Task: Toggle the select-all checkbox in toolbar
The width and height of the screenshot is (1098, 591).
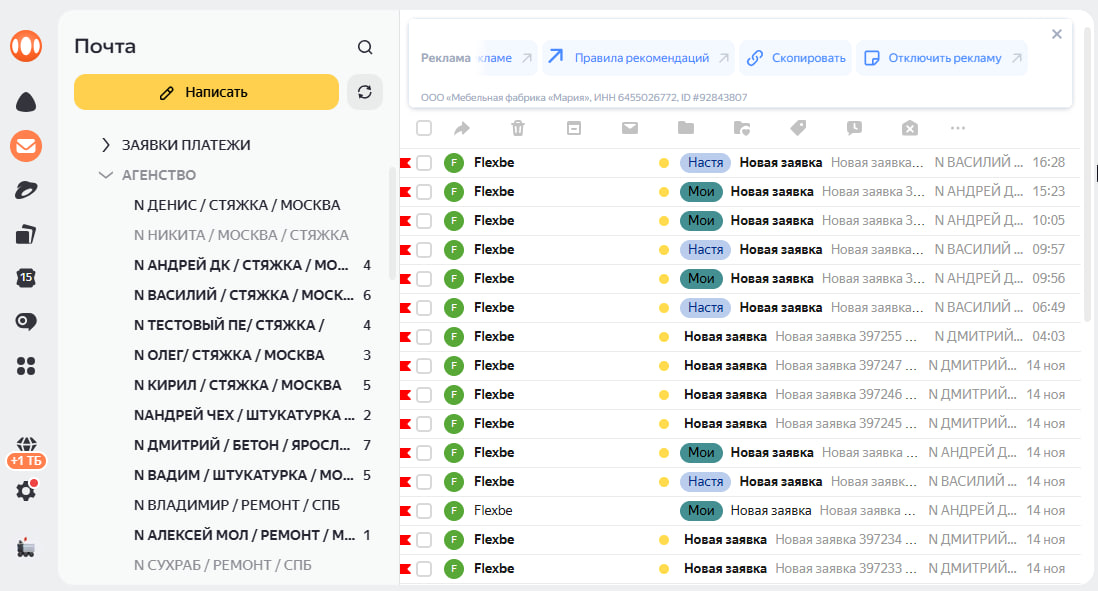Action: click(424, 128)
